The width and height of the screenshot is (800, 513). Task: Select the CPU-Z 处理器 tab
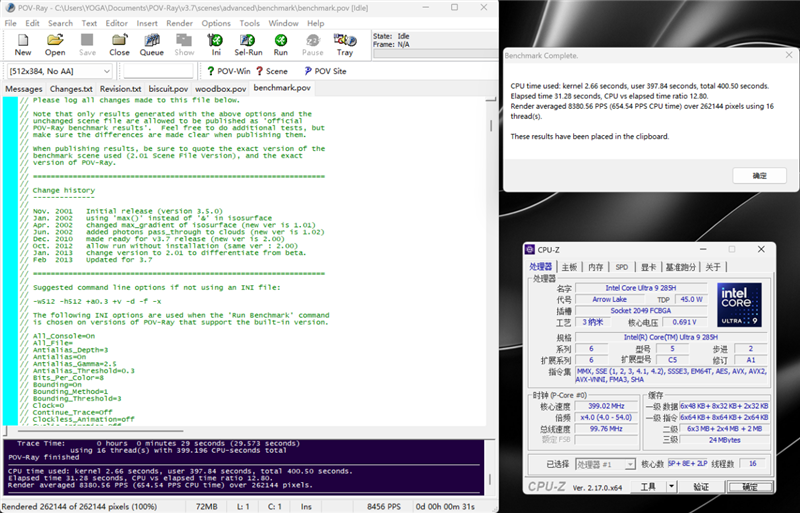540,266
